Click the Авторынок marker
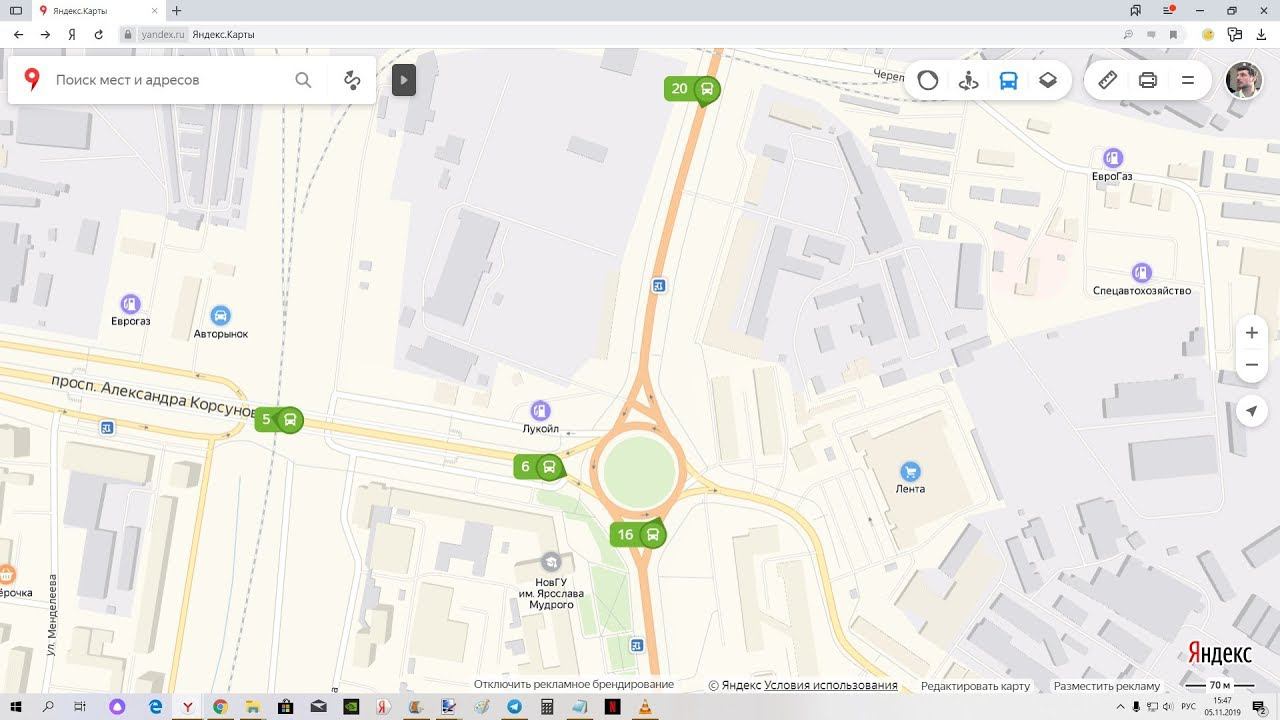The image size is (1280, 720). 221,315
